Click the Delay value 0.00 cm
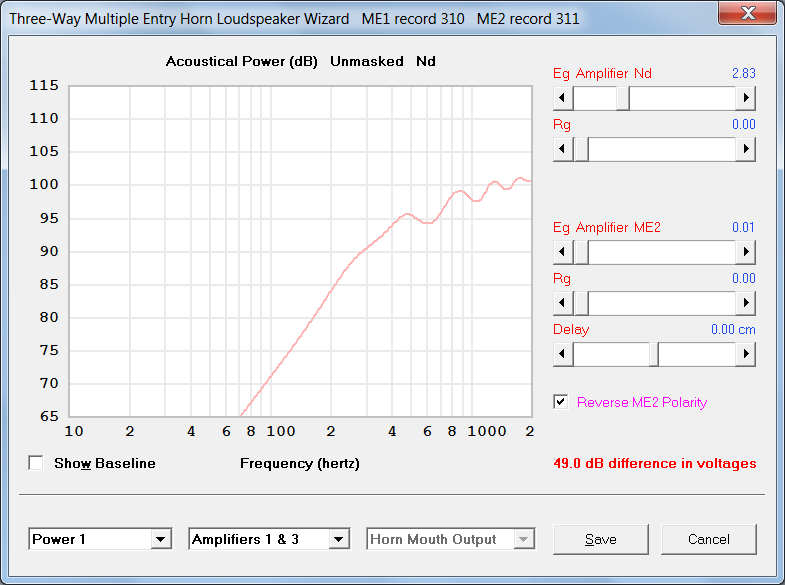 click(x=733, y=329)
